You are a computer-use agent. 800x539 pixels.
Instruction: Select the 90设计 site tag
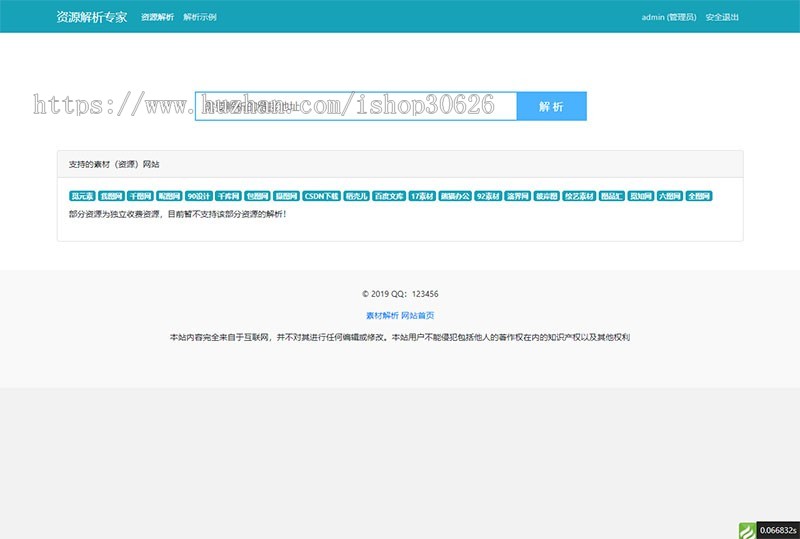[198, 196]
